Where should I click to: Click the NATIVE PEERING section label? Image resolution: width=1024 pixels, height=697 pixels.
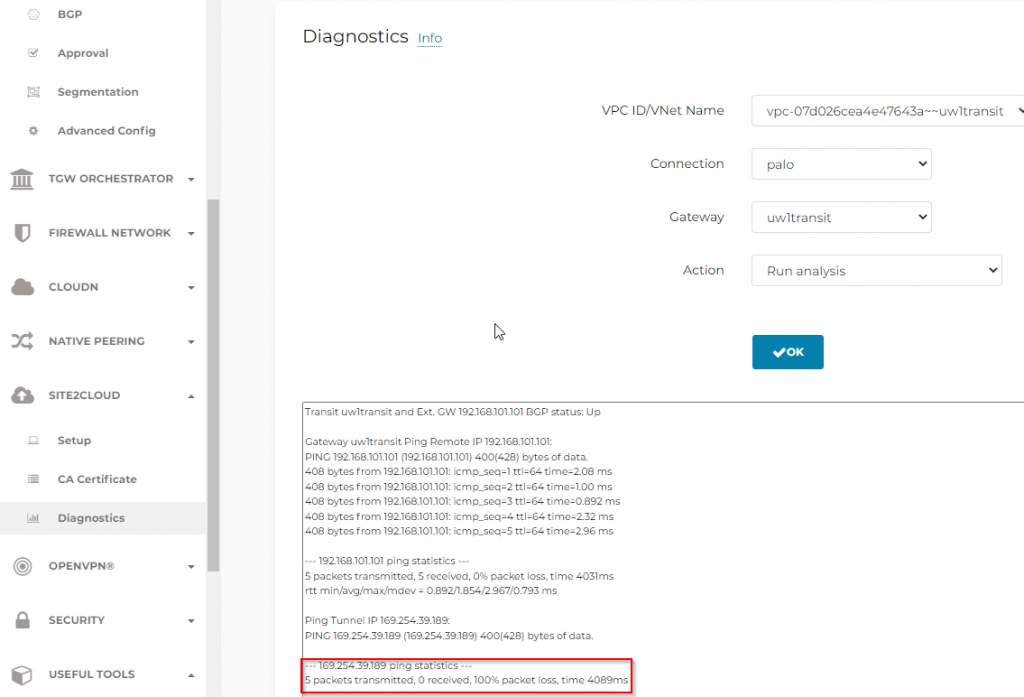[97, 342]
